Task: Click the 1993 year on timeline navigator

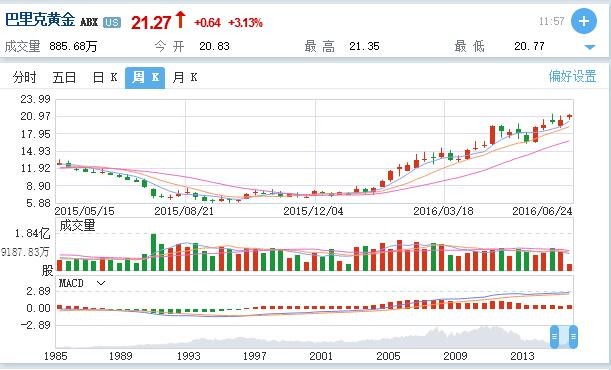Action: click(188, 356)
